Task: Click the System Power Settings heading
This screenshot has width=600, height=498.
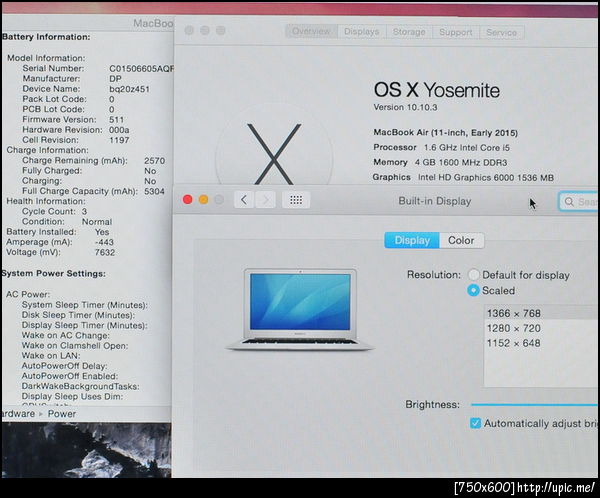Action: 54,274
